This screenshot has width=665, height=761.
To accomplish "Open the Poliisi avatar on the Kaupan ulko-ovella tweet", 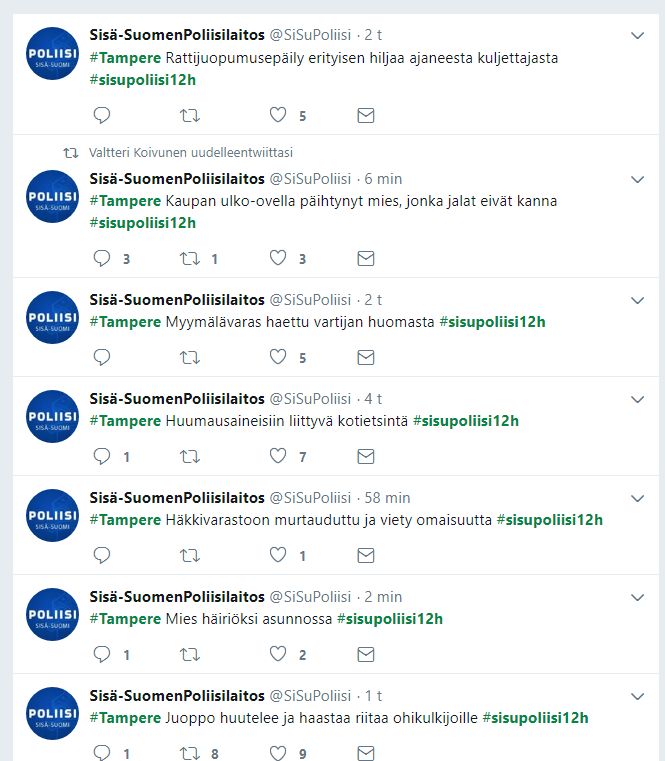I will pos(52,197).
